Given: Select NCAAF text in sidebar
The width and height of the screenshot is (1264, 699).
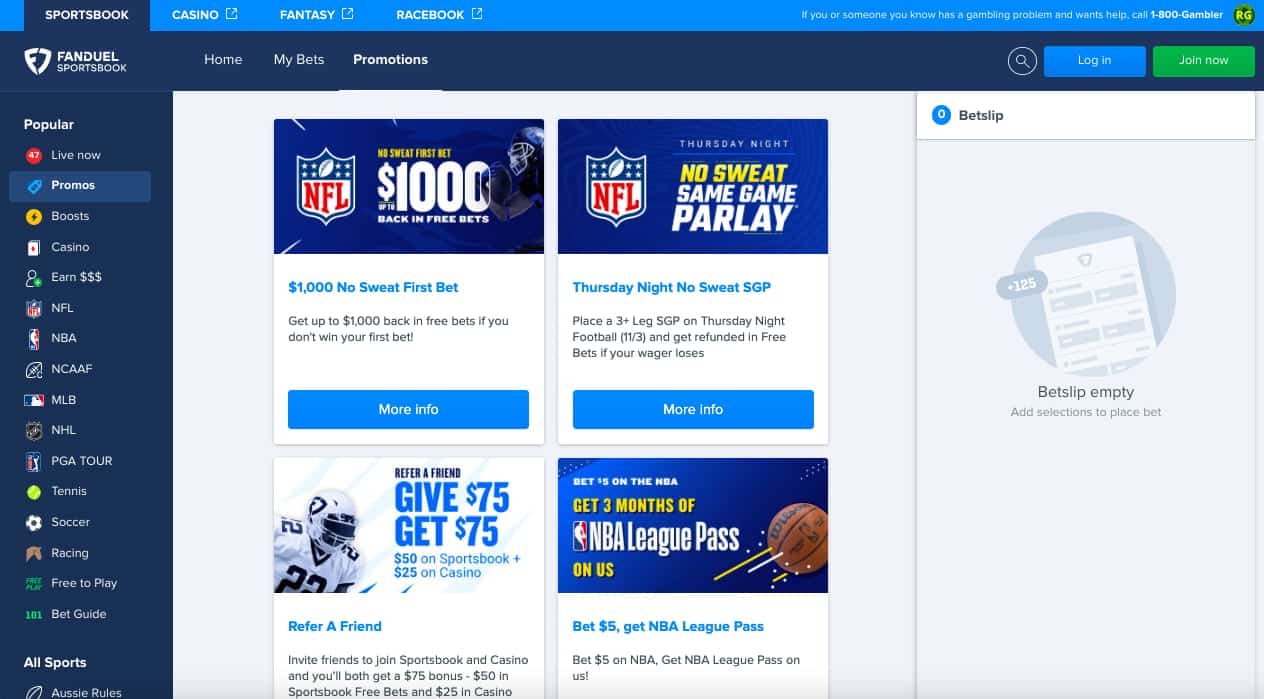Looking at the screenshot, I should 72,369.
